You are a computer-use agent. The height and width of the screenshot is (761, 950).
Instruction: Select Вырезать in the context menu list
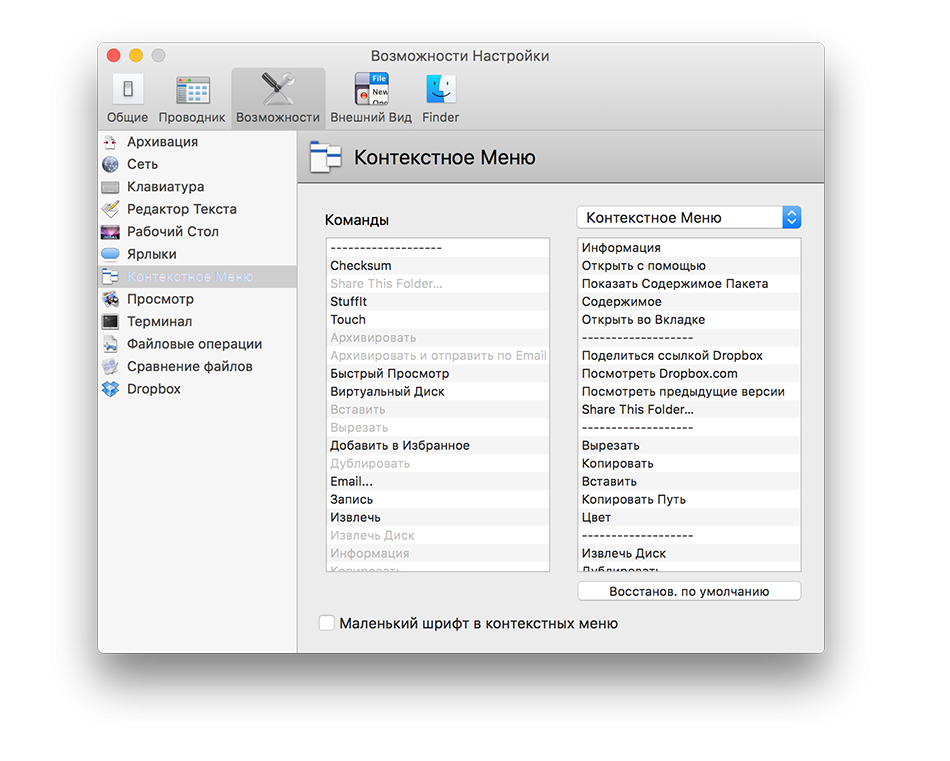(689, 445)
